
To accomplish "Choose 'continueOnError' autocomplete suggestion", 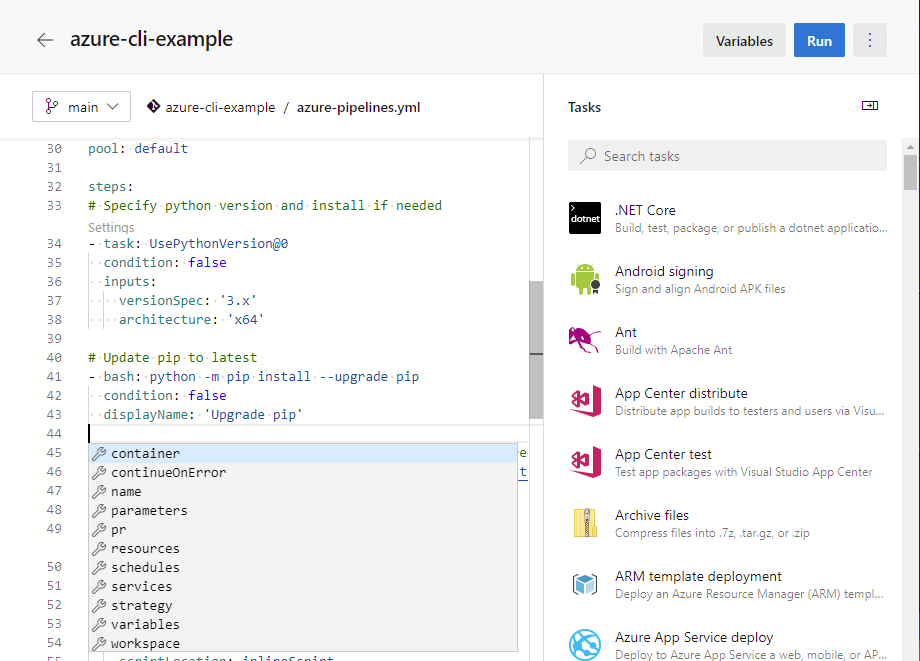I will (x=168, y=473).
